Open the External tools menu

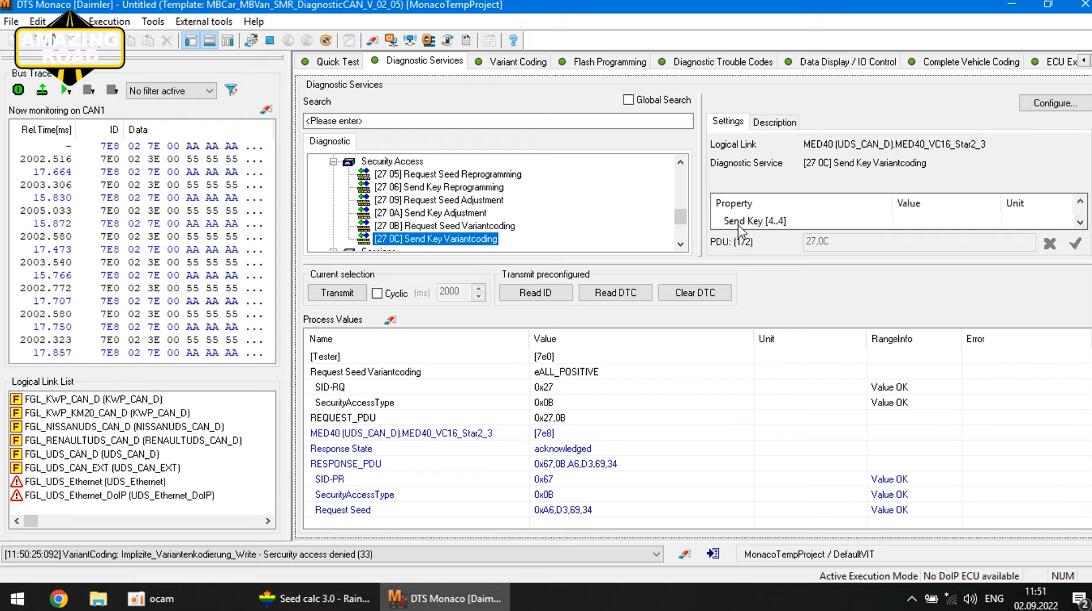pyautogui.click(x=203, y=22)
